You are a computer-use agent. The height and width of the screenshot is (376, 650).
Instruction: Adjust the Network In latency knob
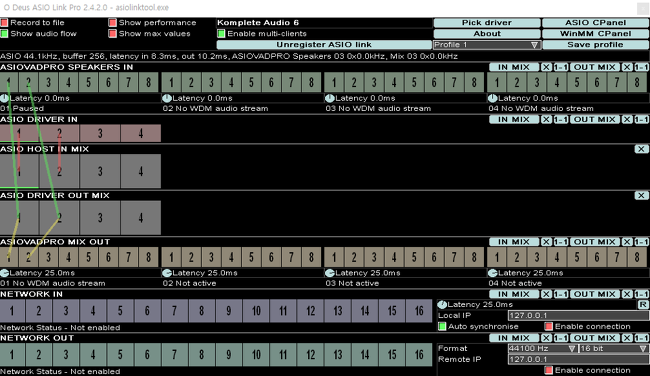[442, 305]
